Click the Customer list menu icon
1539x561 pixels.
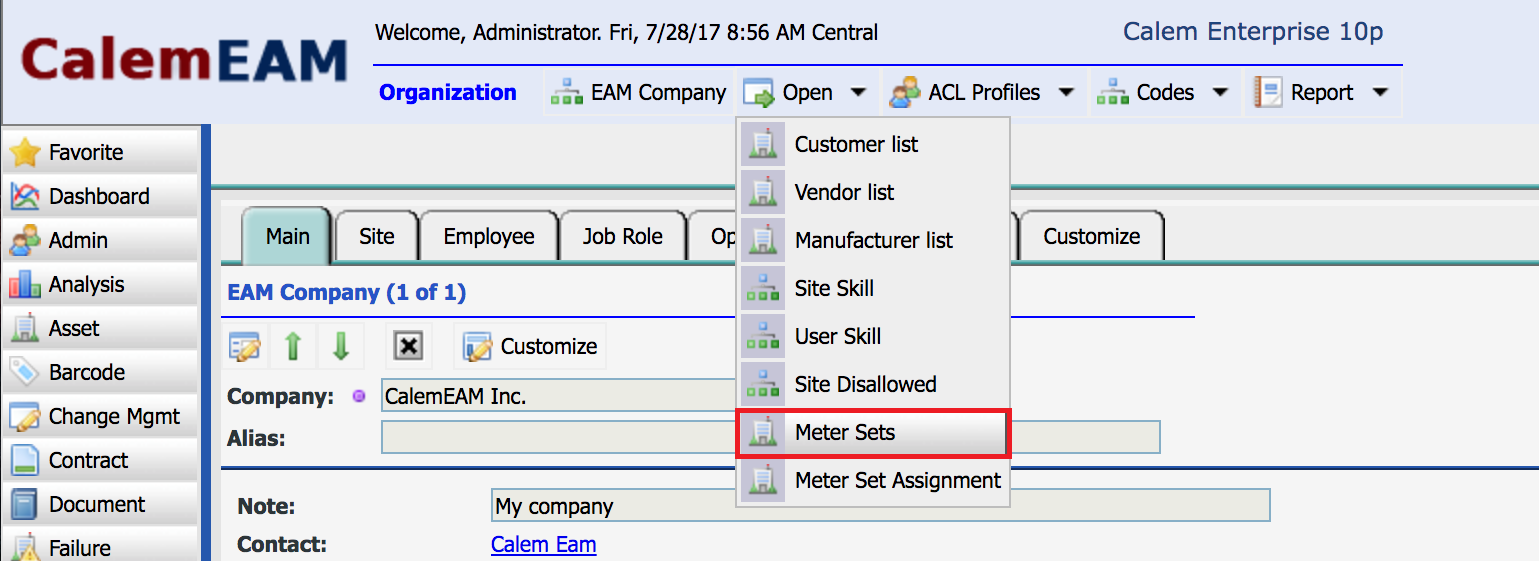pyautogui.click(x=763, y=145)
